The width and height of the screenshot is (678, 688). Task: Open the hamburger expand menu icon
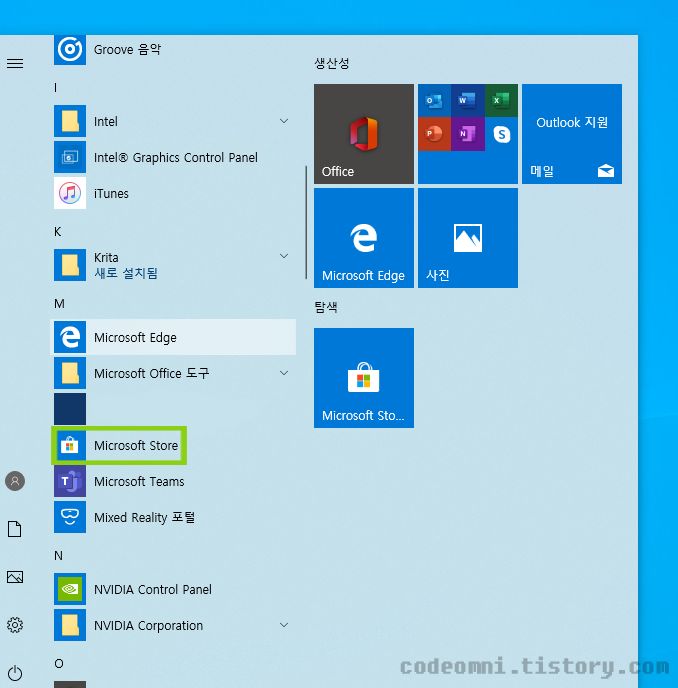(x=15, y=64)
